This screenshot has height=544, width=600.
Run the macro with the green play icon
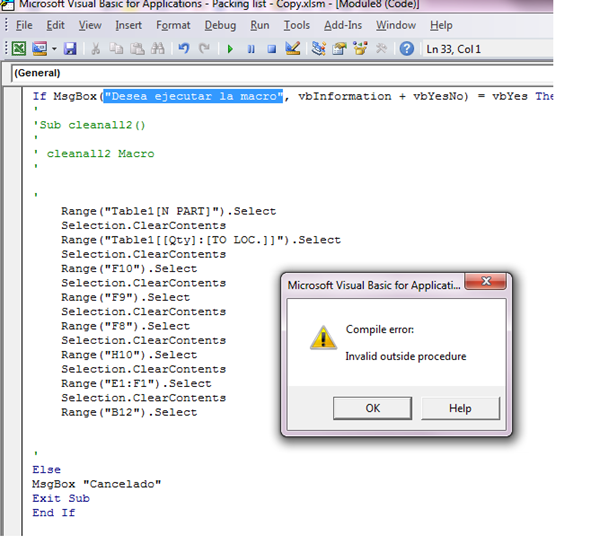[x=230, y=49]
